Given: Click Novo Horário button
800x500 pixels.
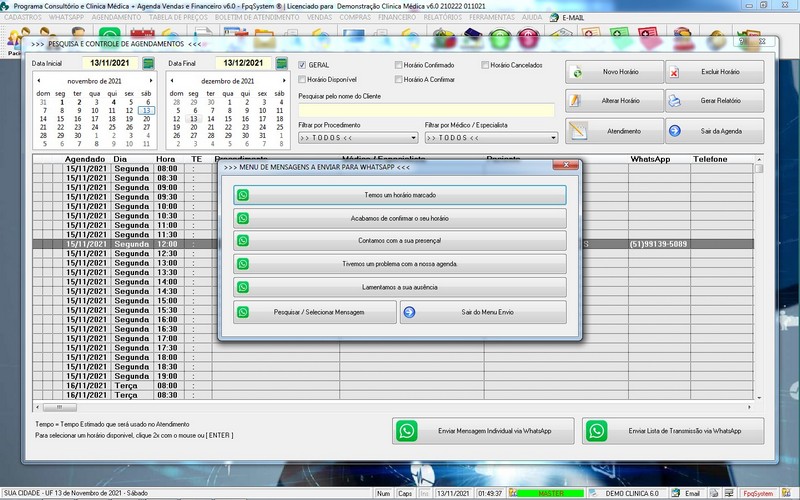Looking at the screenshot, I should [x=614, y=72].
